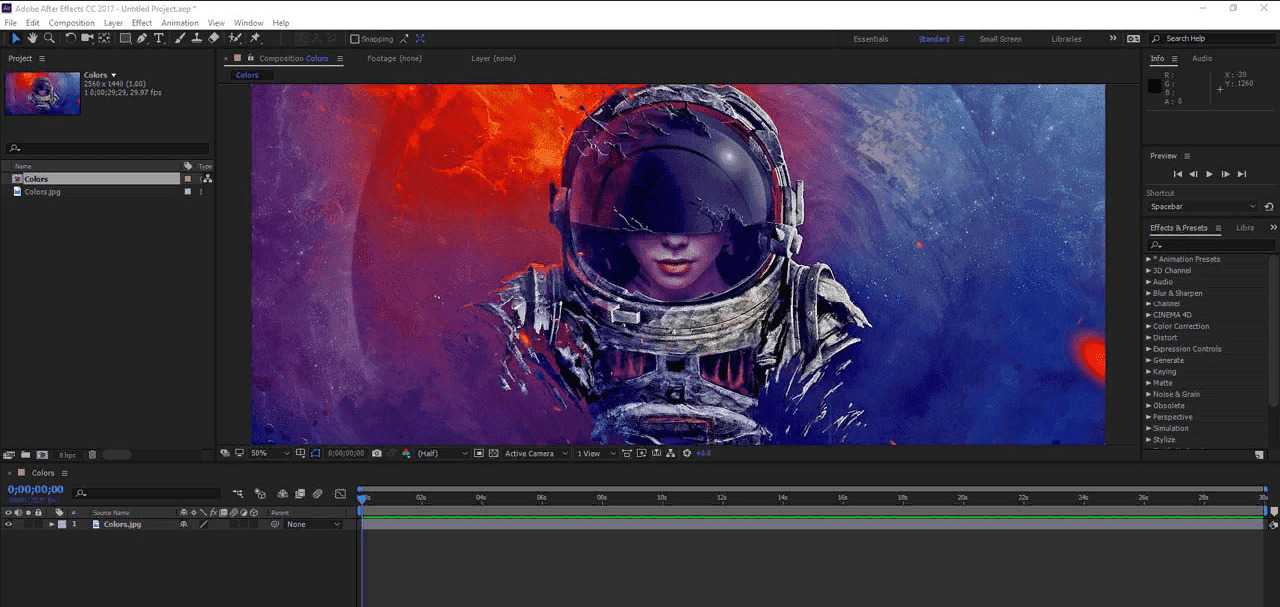Select the Pen tool

point(142,38)
